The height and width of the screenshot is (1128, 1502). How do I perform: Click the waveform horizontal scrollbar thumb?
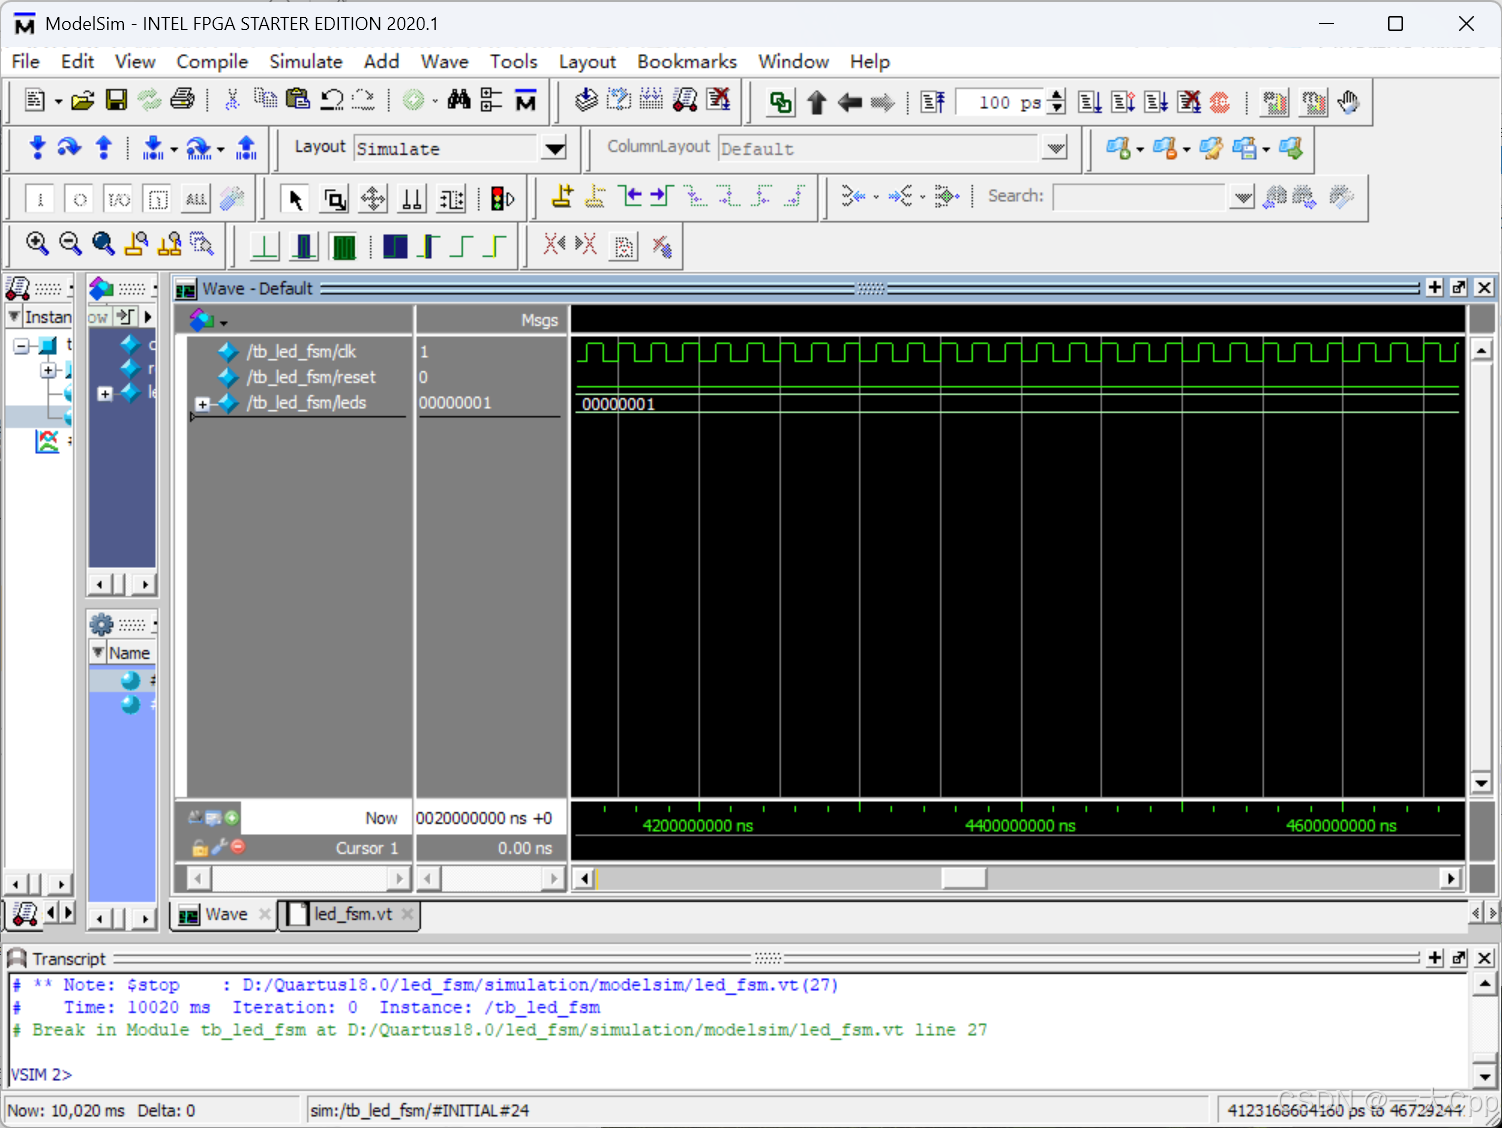tap(964, 878)
